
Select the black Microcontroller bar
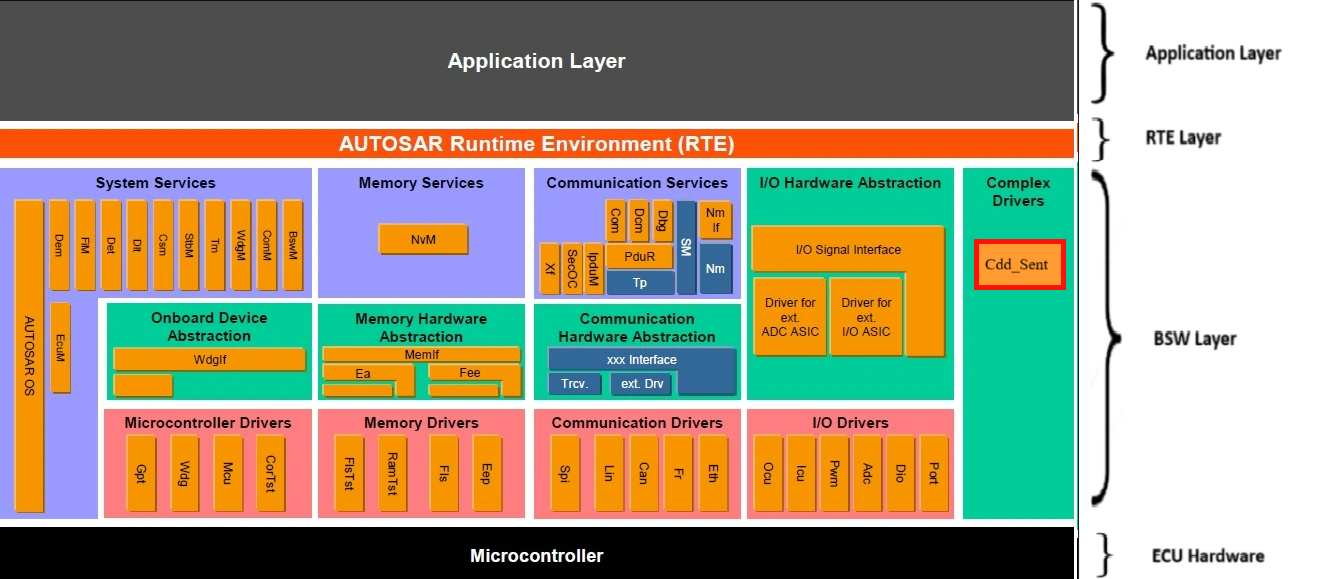coord(537,555)
